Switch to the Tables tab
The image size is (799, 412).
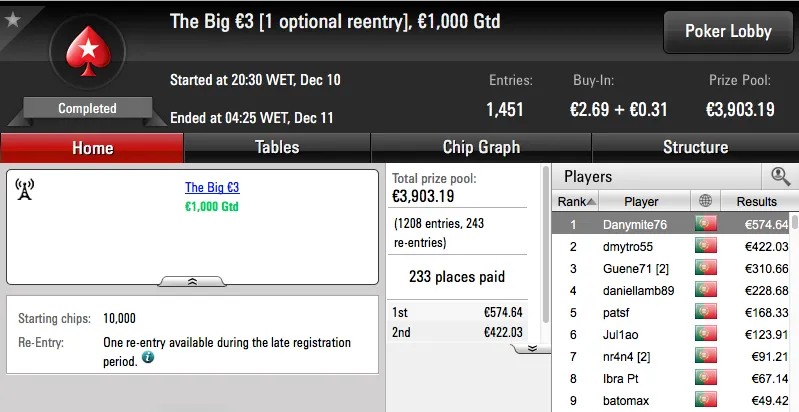[277, 147]
